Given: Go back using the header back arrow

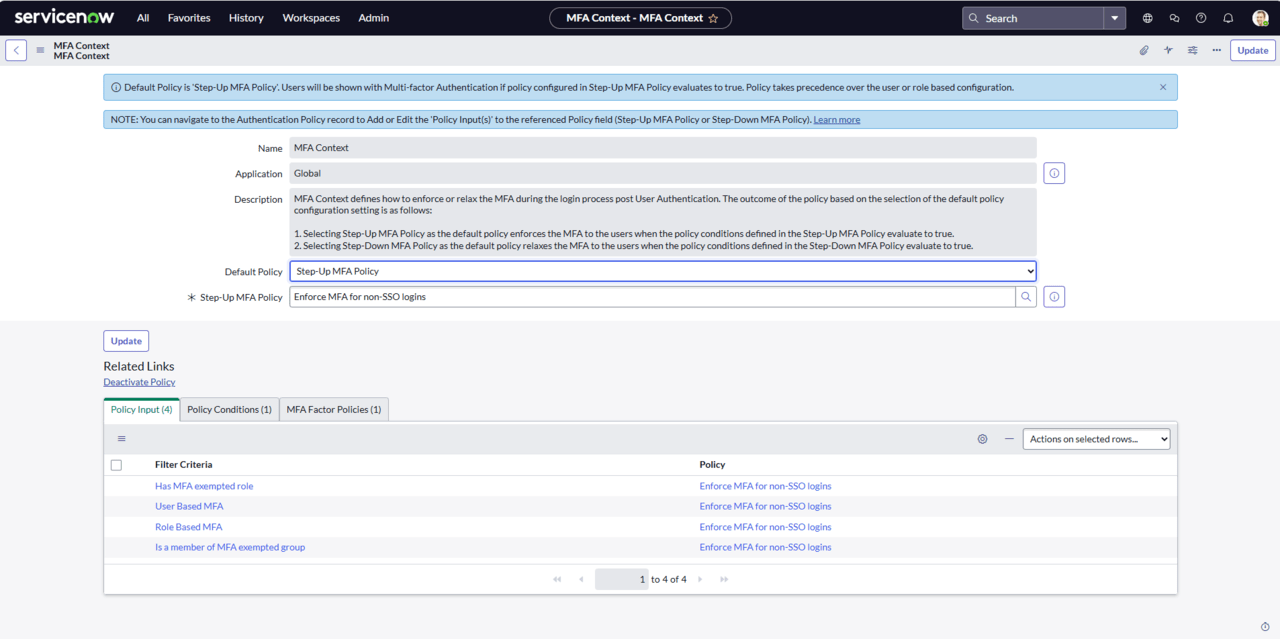Looking at the screenshot, I should [16, 50].
